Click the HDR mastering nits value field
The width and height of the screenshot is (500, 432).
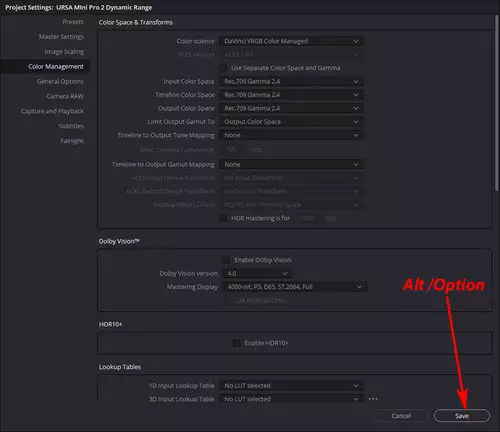[307, 218]
